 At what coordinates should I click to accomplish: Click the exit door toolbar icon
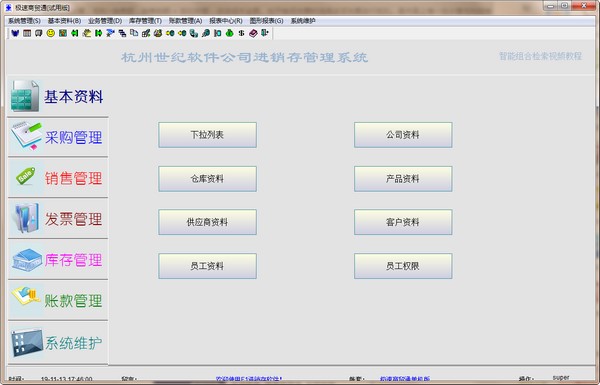pos(265,33)
